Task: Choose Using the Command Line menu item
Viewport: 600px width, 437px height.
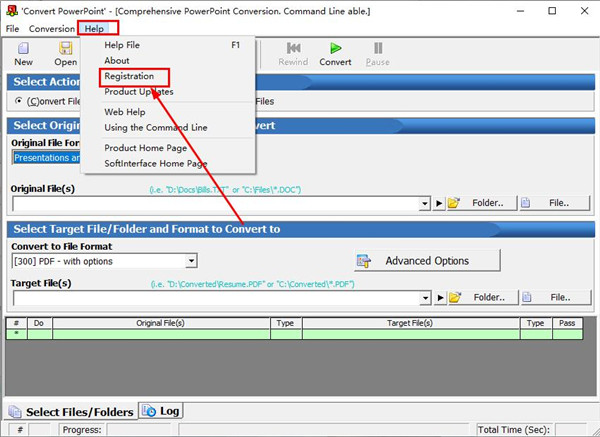Action: pos(168,128)
